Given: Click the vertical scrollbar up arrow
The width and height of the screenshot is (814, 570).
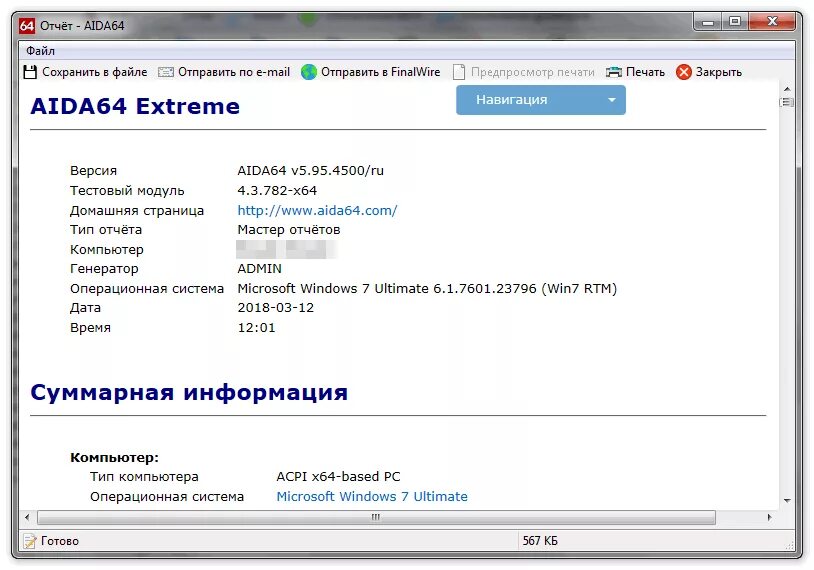Looking at the screenshot, I should [787, 89].
